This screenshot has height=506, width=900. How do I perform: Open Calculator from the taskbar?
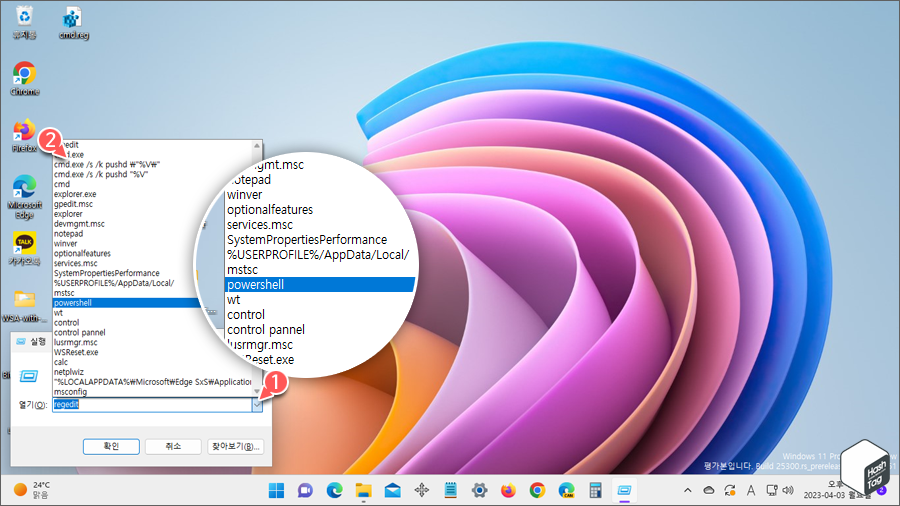[x=596, y=491]
